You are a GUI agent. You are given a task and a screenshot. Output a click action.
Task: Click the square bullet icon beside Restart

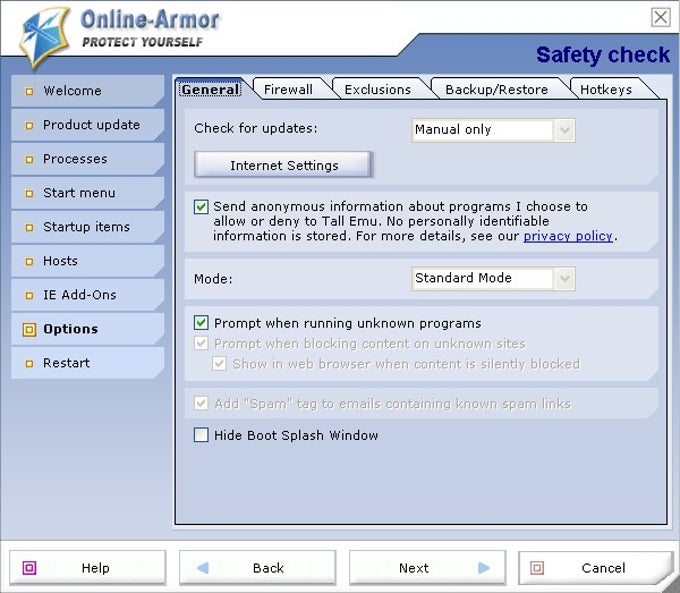[x=29, y=364]
